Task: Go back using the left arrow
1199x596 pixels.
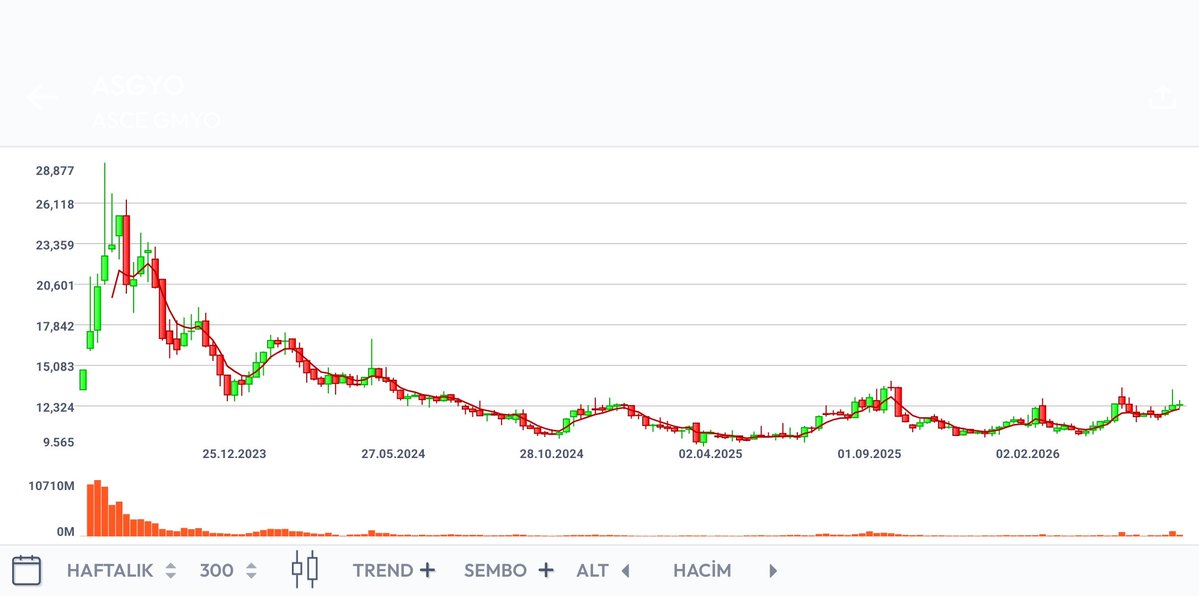Action: click(41, 97)
